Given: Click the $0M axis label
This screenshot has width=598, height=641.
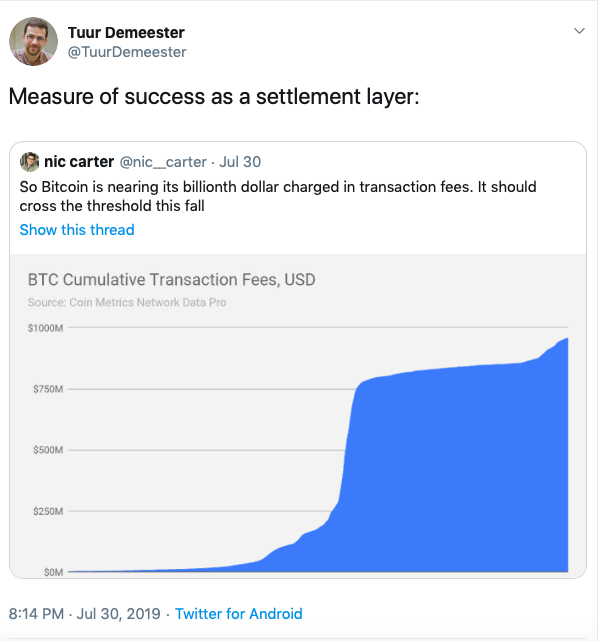Looking at the screenshot, I should point(54,572).
